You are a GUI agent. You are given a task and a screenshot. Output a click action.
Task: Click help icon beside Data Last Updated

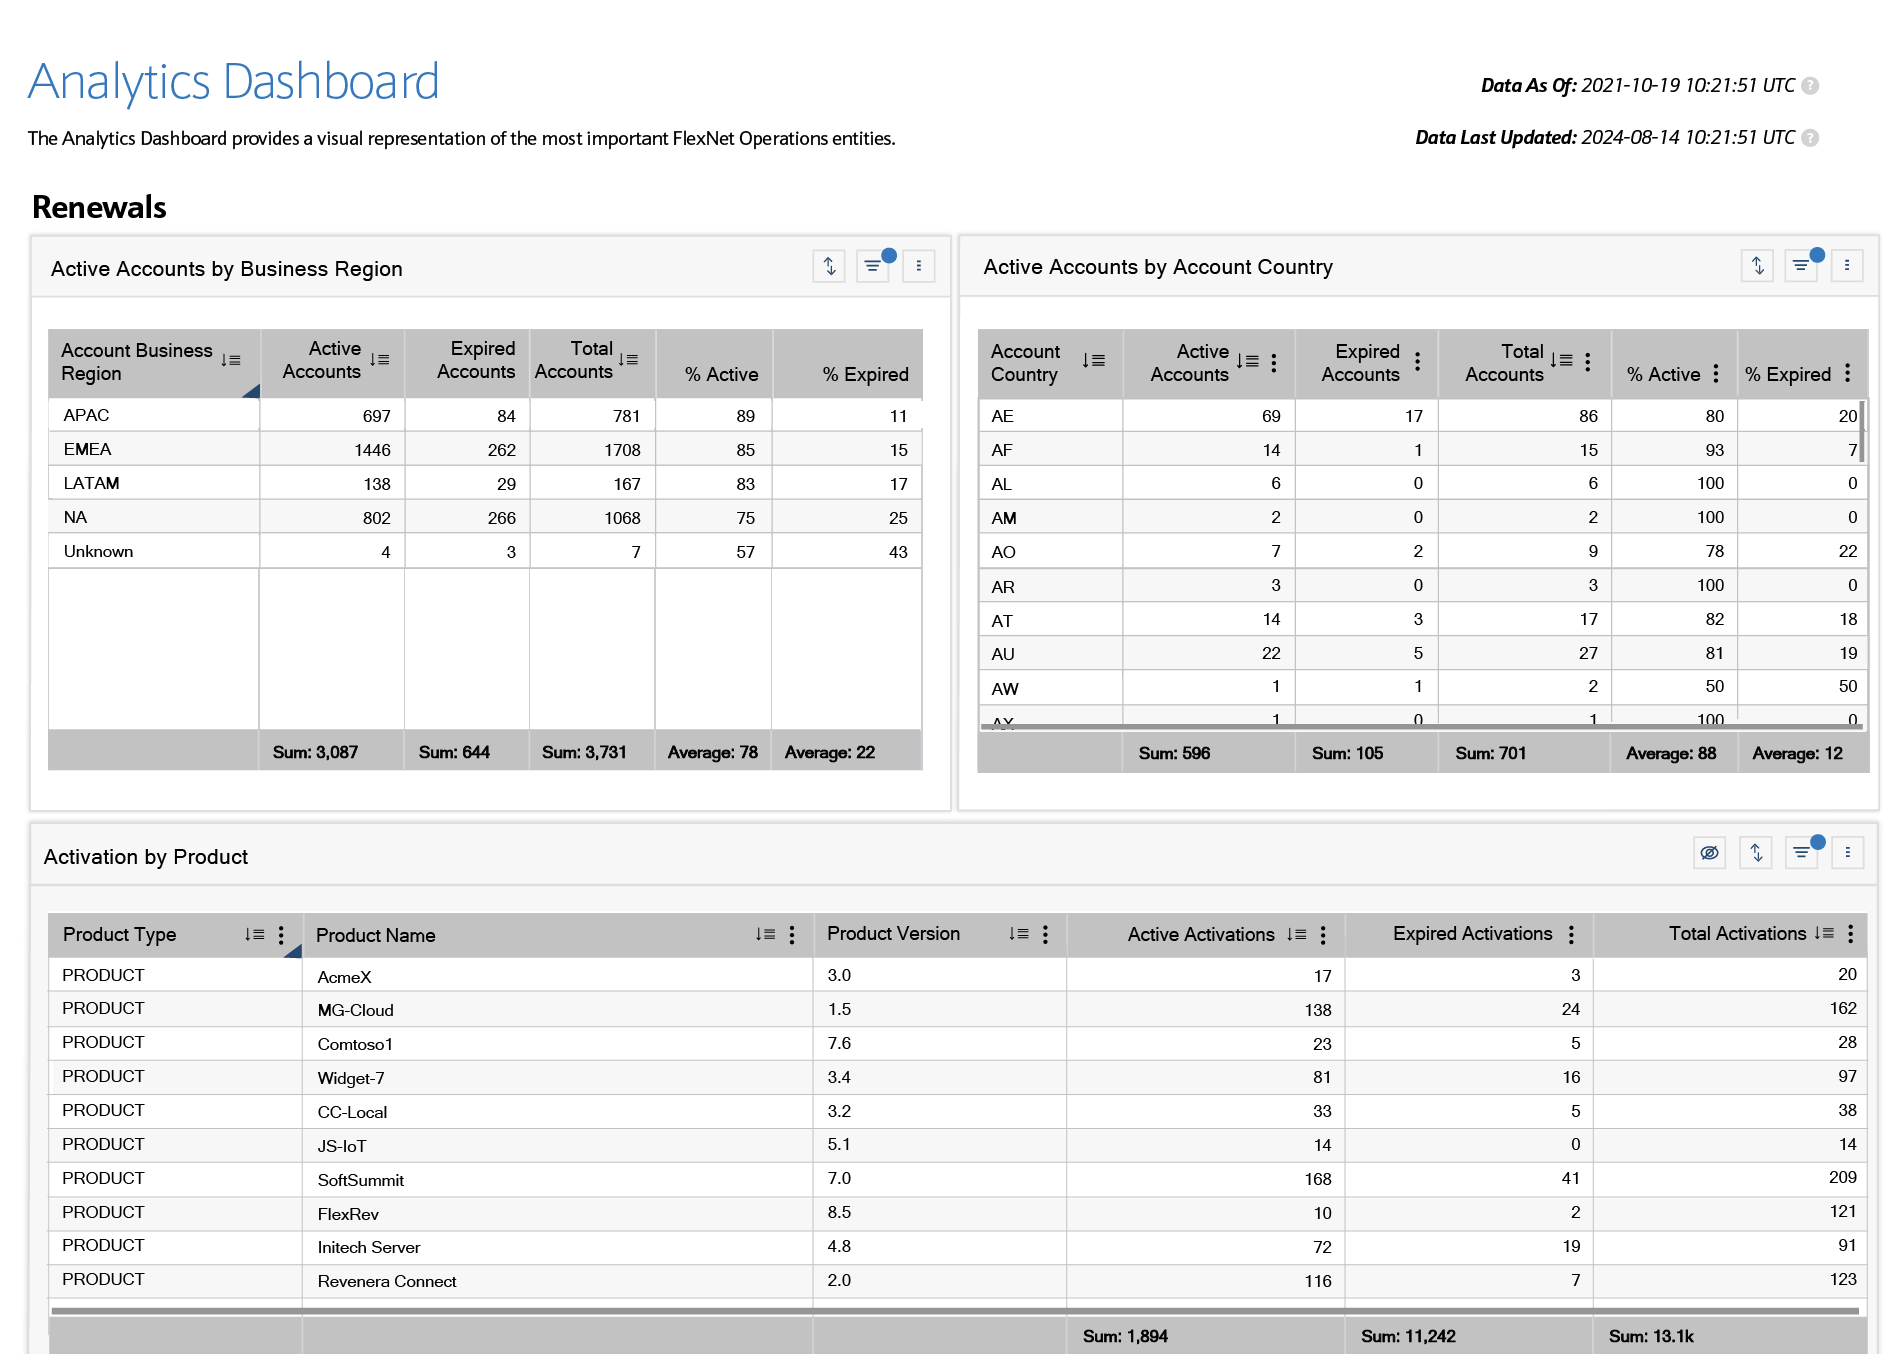coord(1810,138)
